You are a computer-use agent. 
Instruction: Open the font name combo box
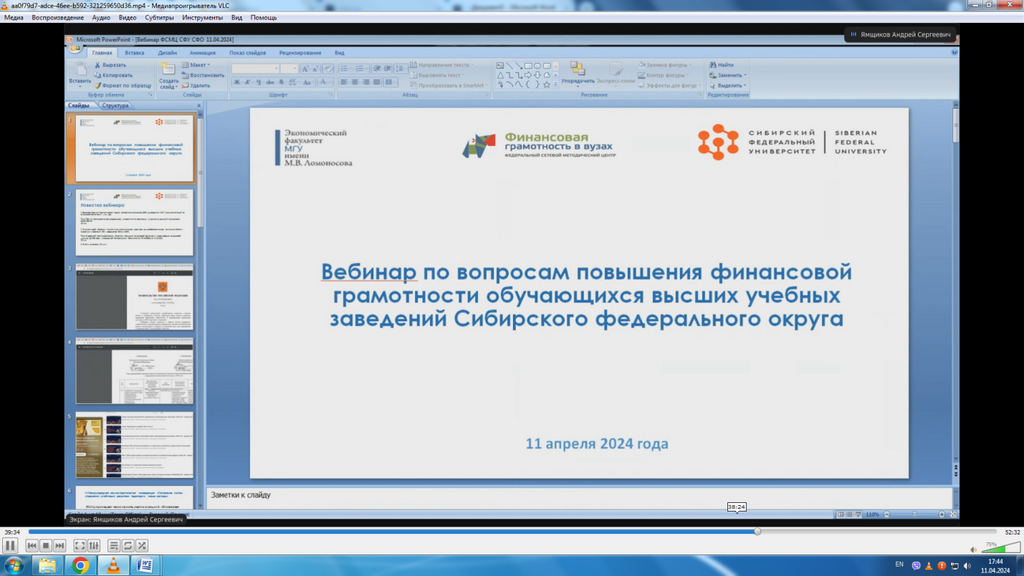pos(255,69)
